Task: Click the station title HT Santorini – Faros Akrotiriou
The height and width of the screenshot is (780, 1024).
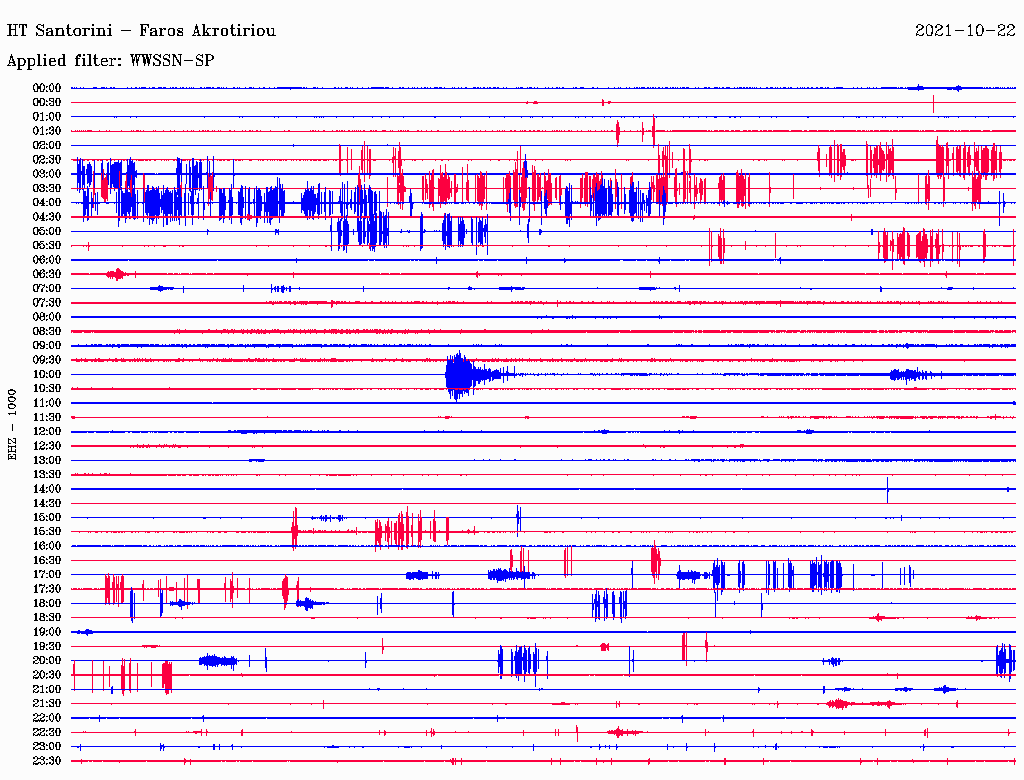Action: [x=141, y=31]
